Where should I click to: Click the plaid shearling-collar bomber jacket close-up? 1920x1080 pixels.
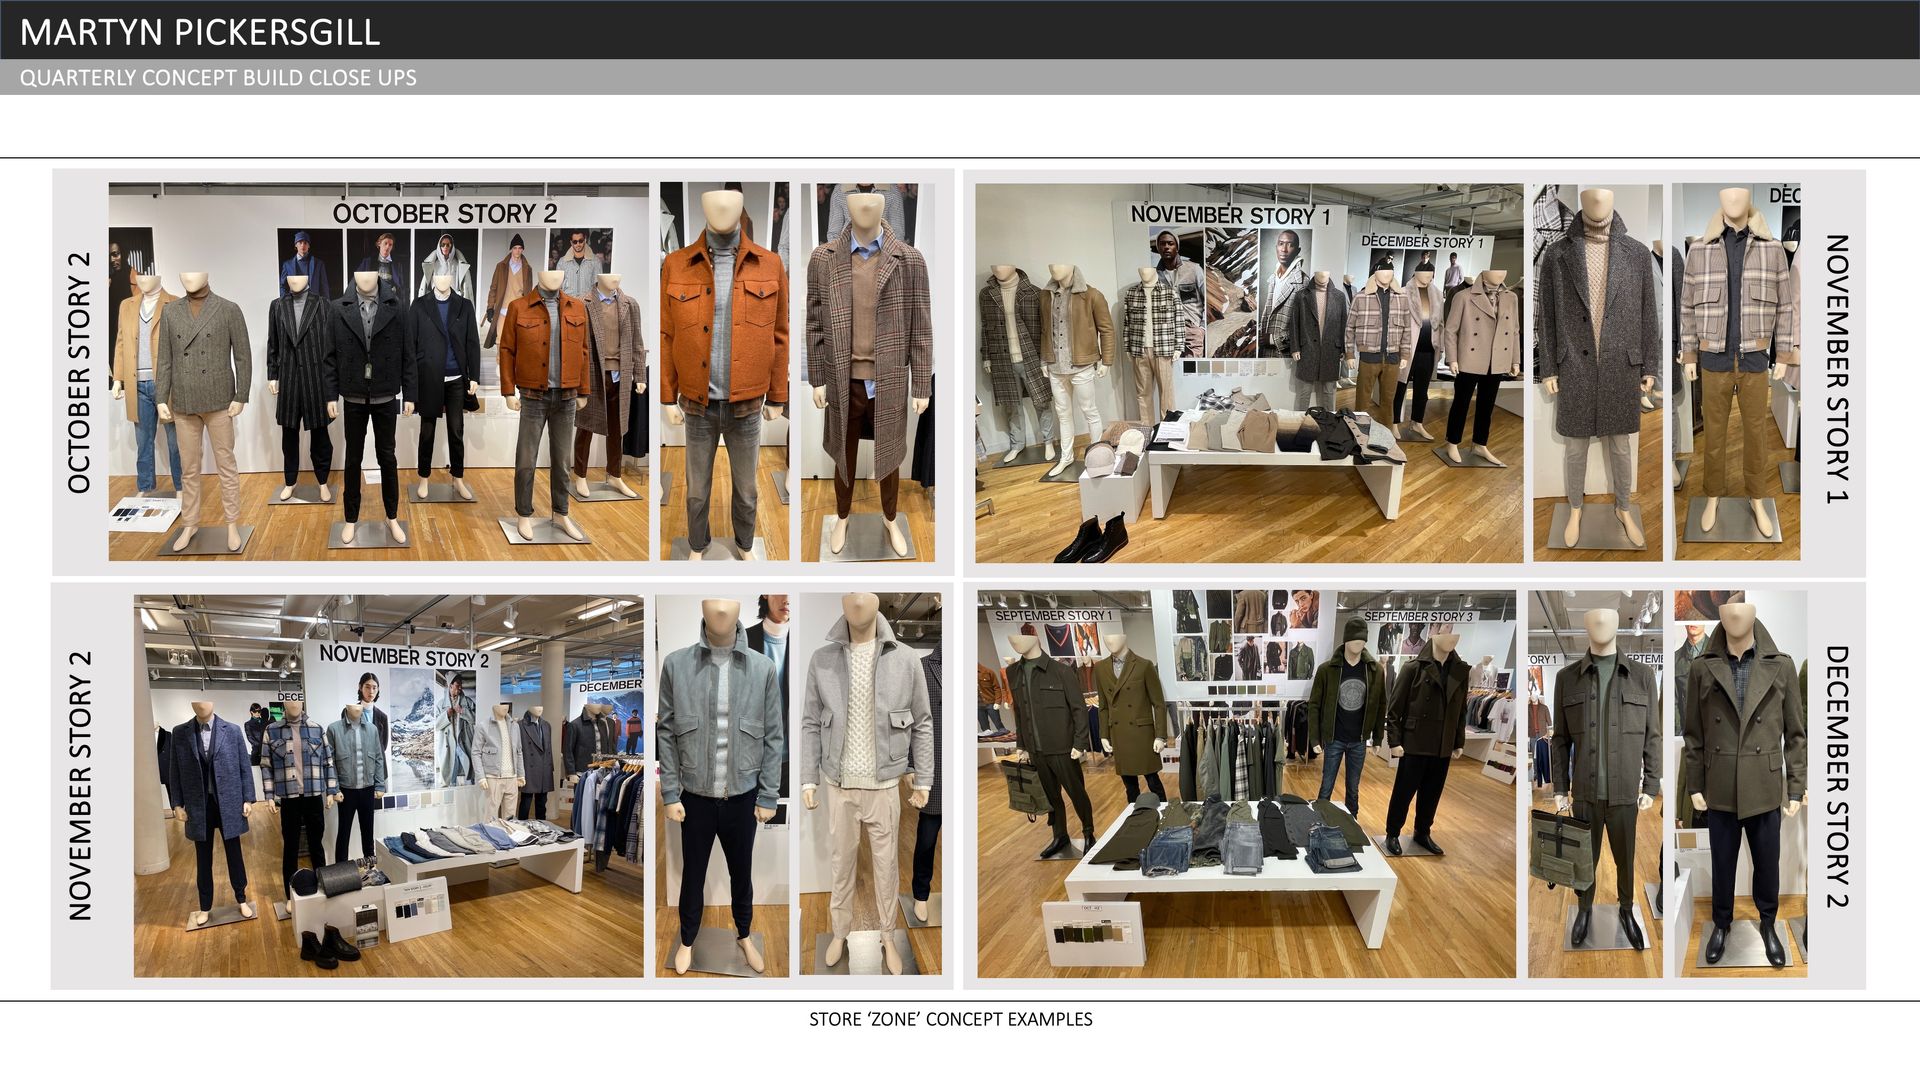click(x=1737, y=372)
